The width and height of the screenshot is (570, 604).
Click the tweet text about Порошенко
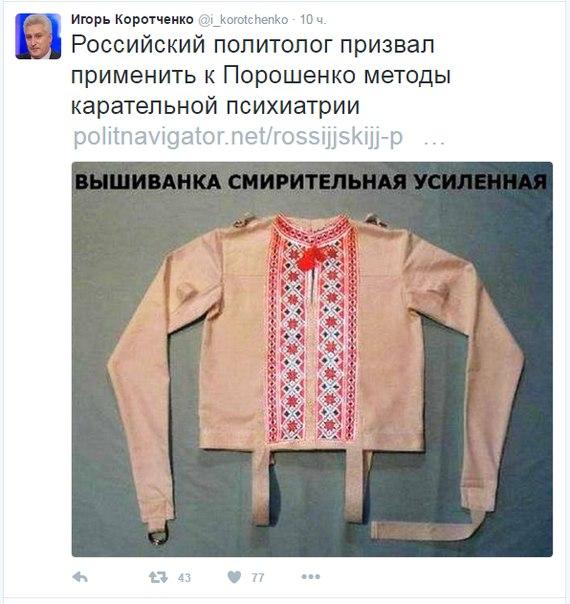tap(261, 75)
